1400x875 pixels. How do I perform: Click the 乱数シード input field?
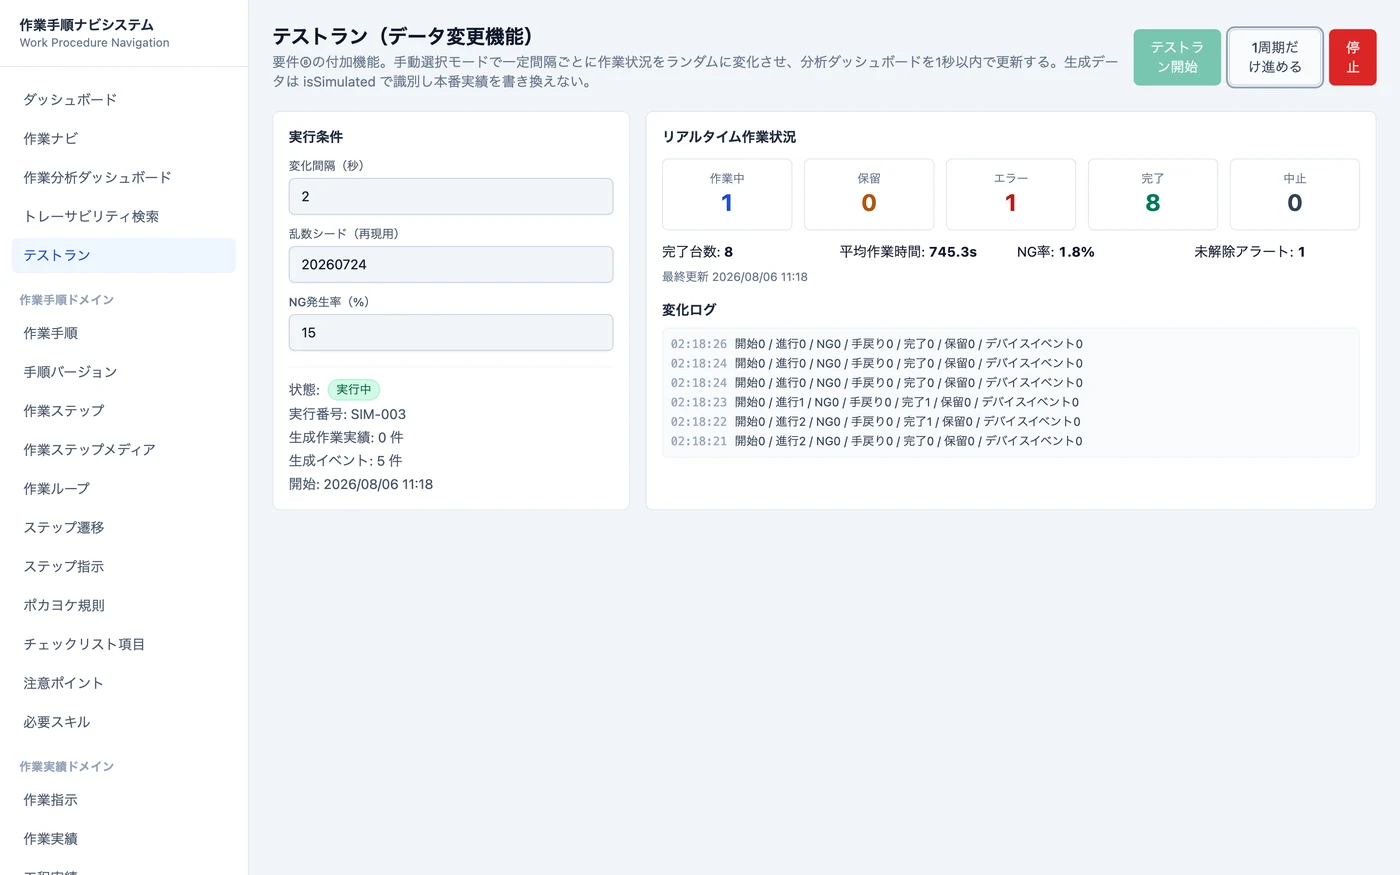tap(451, 265)
